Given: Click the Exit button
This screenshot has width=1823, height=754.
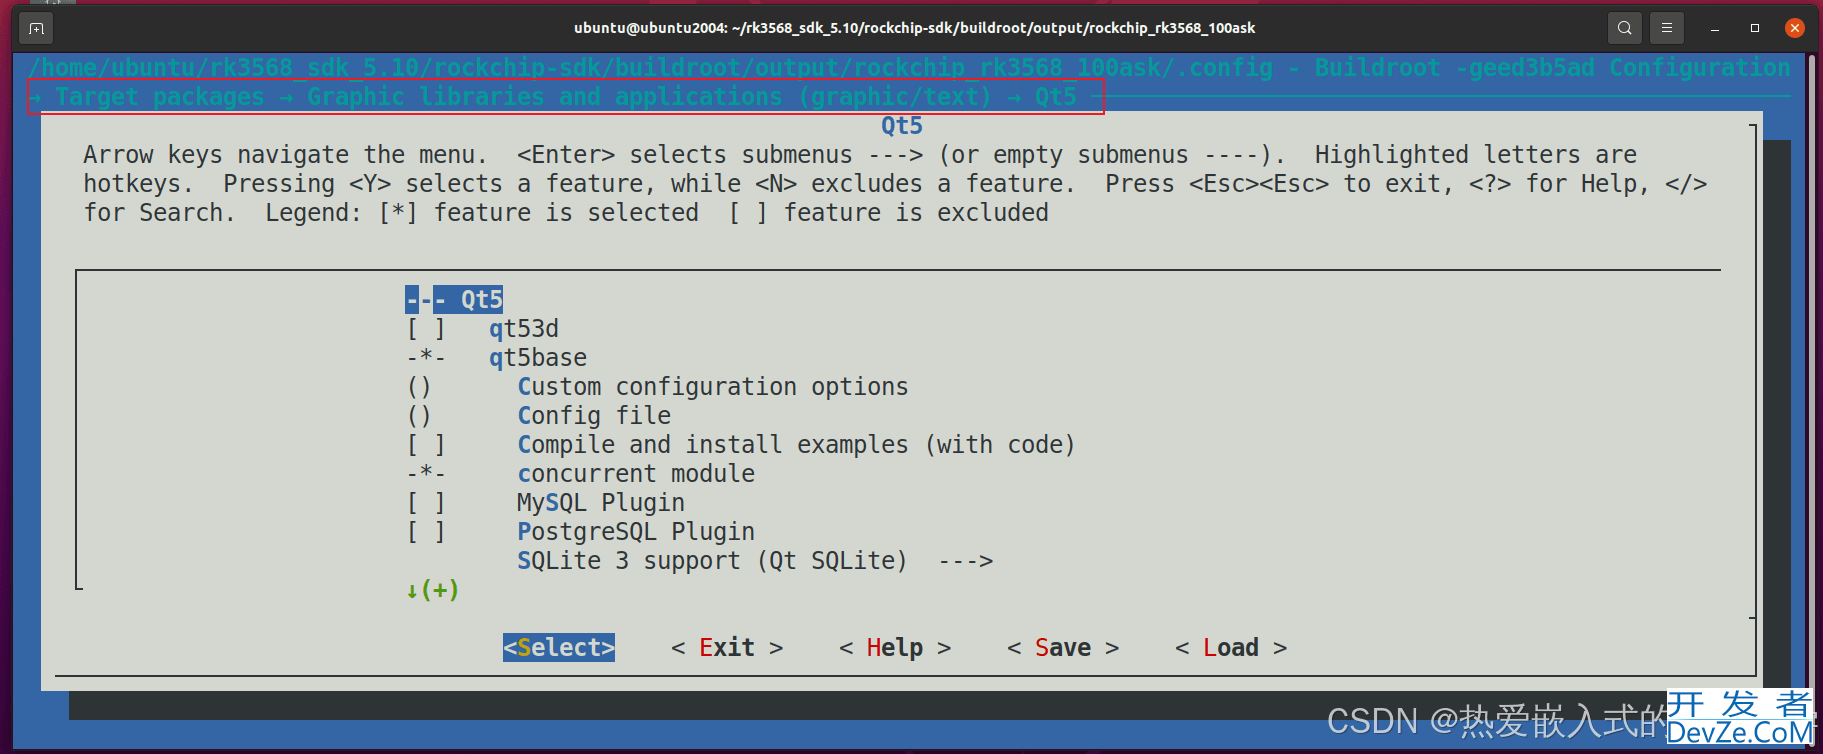Looking at the screenshot, I should [727, 648].
